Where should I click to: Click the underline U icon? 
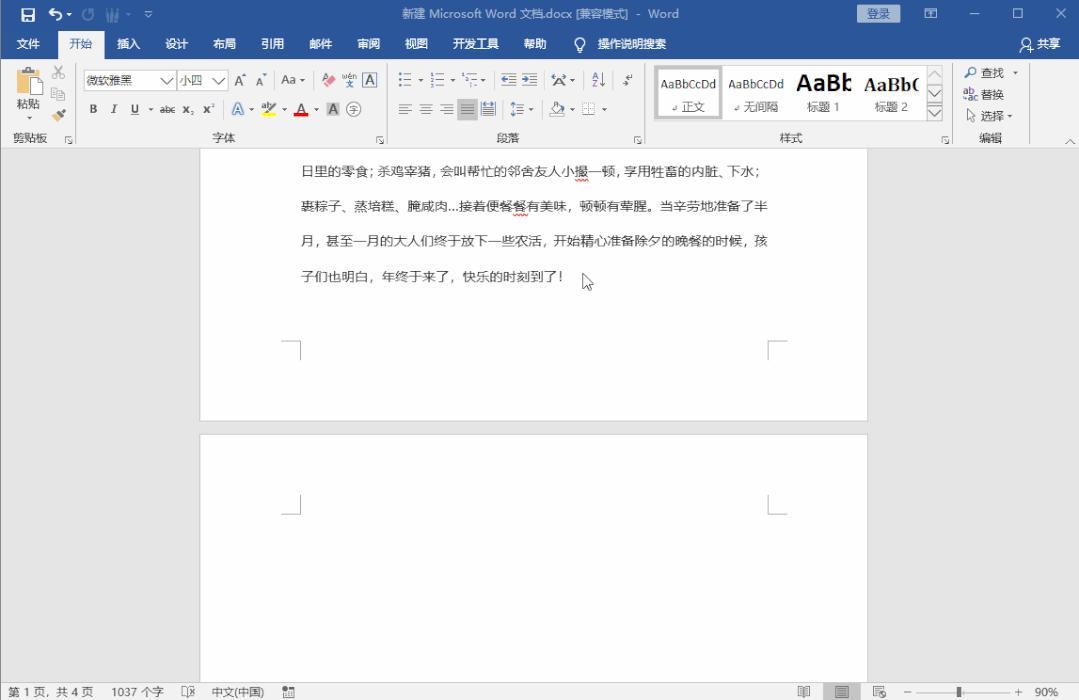[136, 108]
